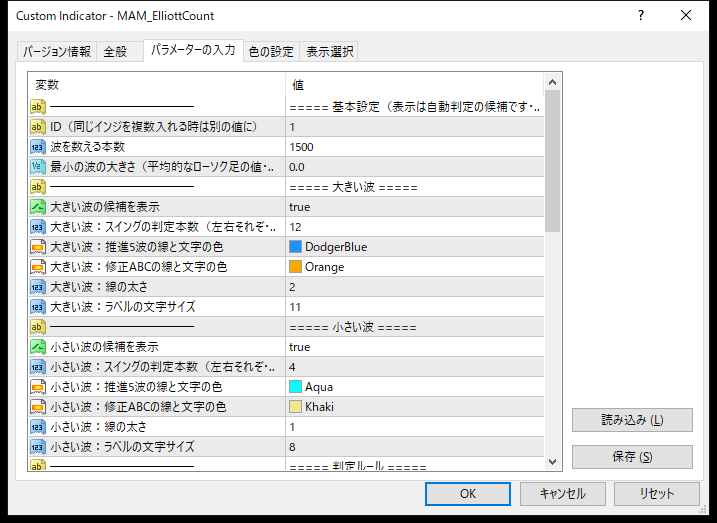Click the string icon of the 大きい波 separator row
717x523 pixels.
pos(38,187)
